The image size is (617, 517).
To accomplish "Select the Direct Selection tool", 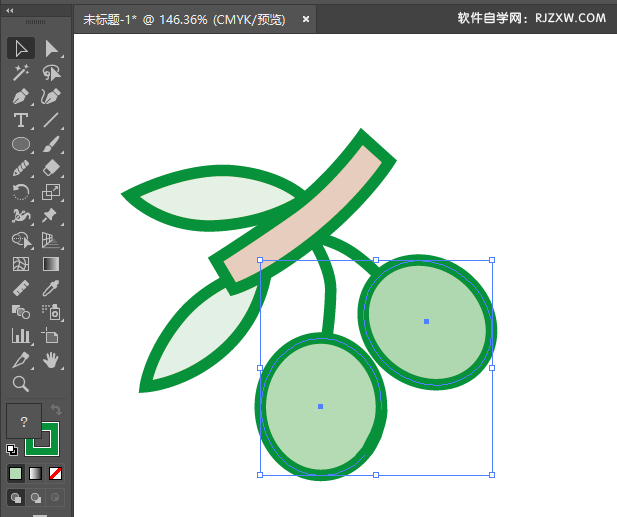I will coord(51,49).
